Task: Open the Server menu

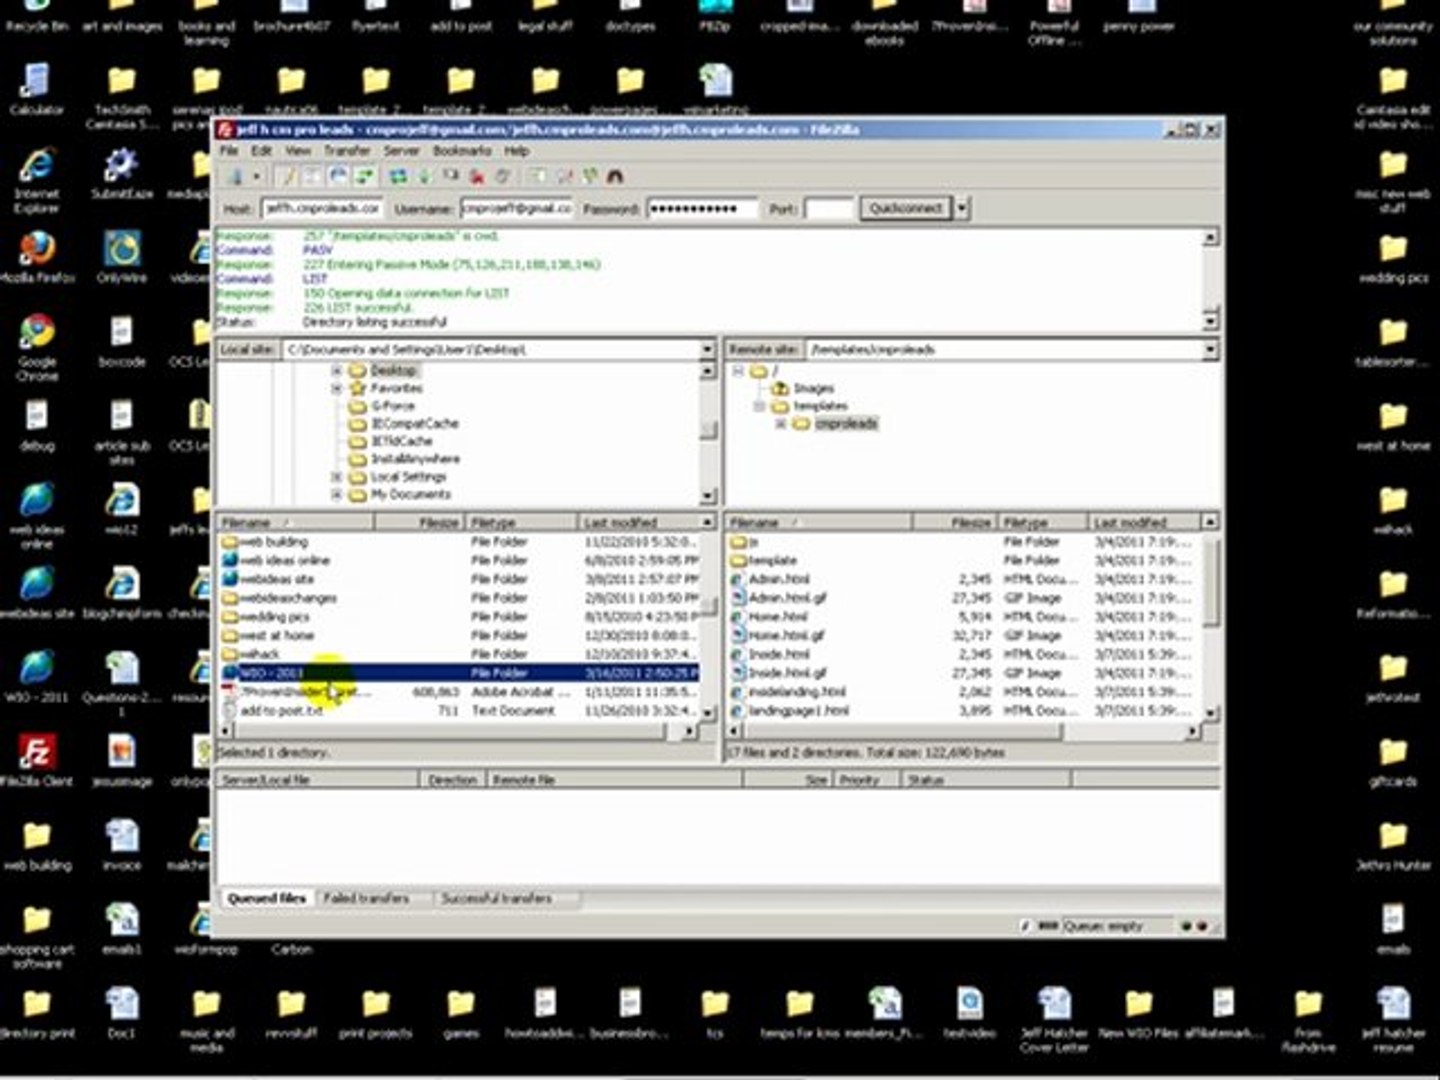Action: point(401,150)
